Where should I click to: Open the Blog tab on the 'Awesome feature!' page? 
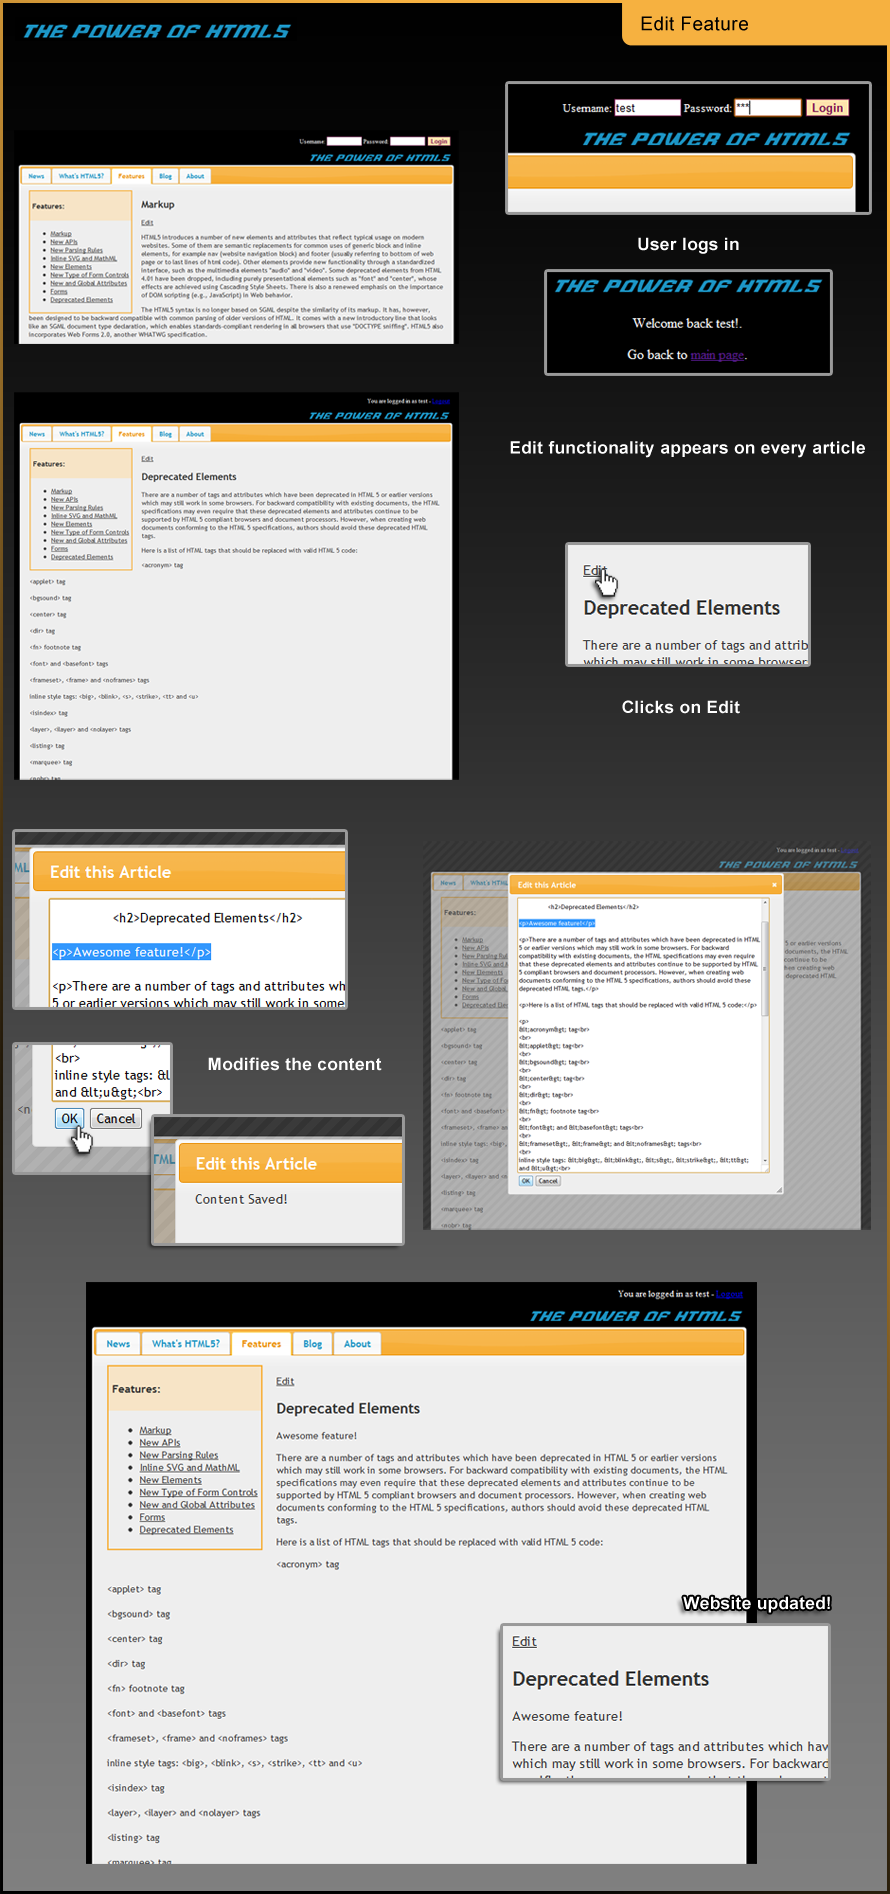pyautogui.click(x=313, y=1344)
